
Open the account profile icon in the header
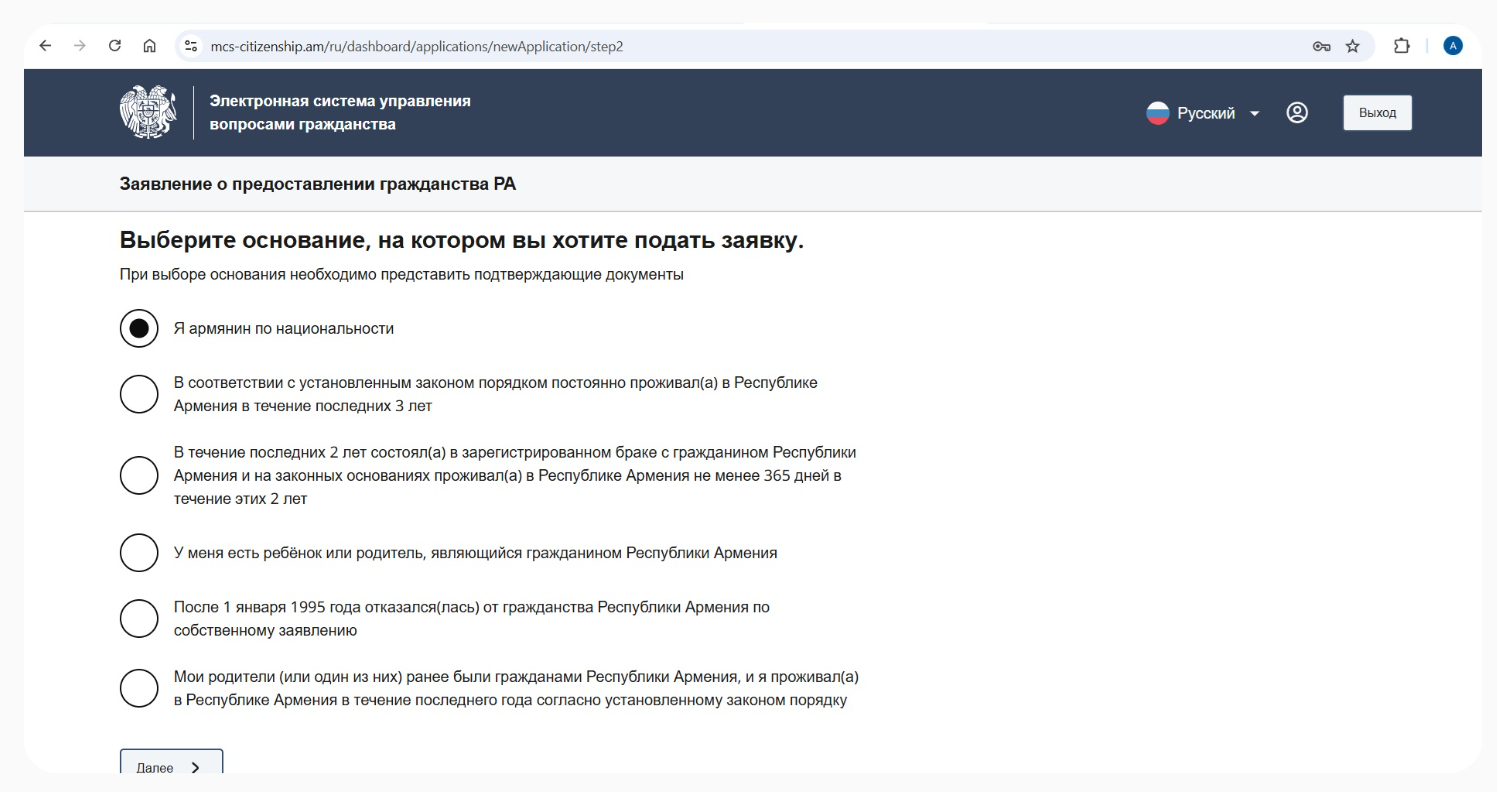coord(1297,113)
